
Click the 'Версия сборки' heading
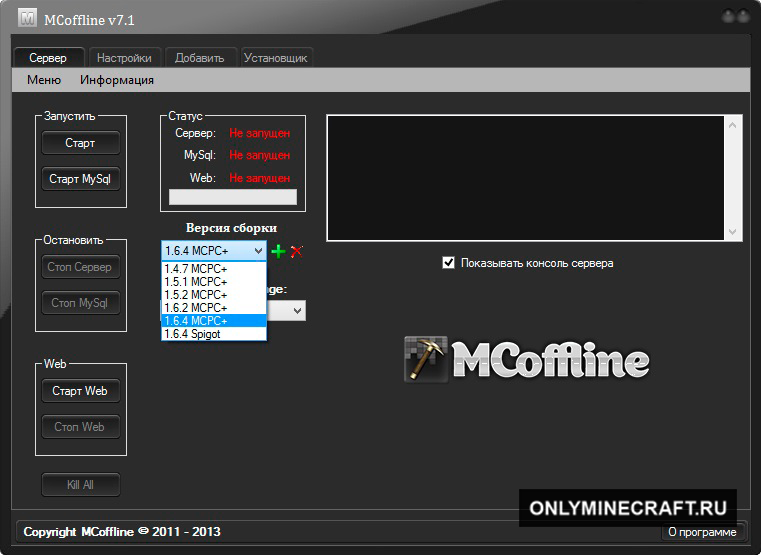[232, 228]
